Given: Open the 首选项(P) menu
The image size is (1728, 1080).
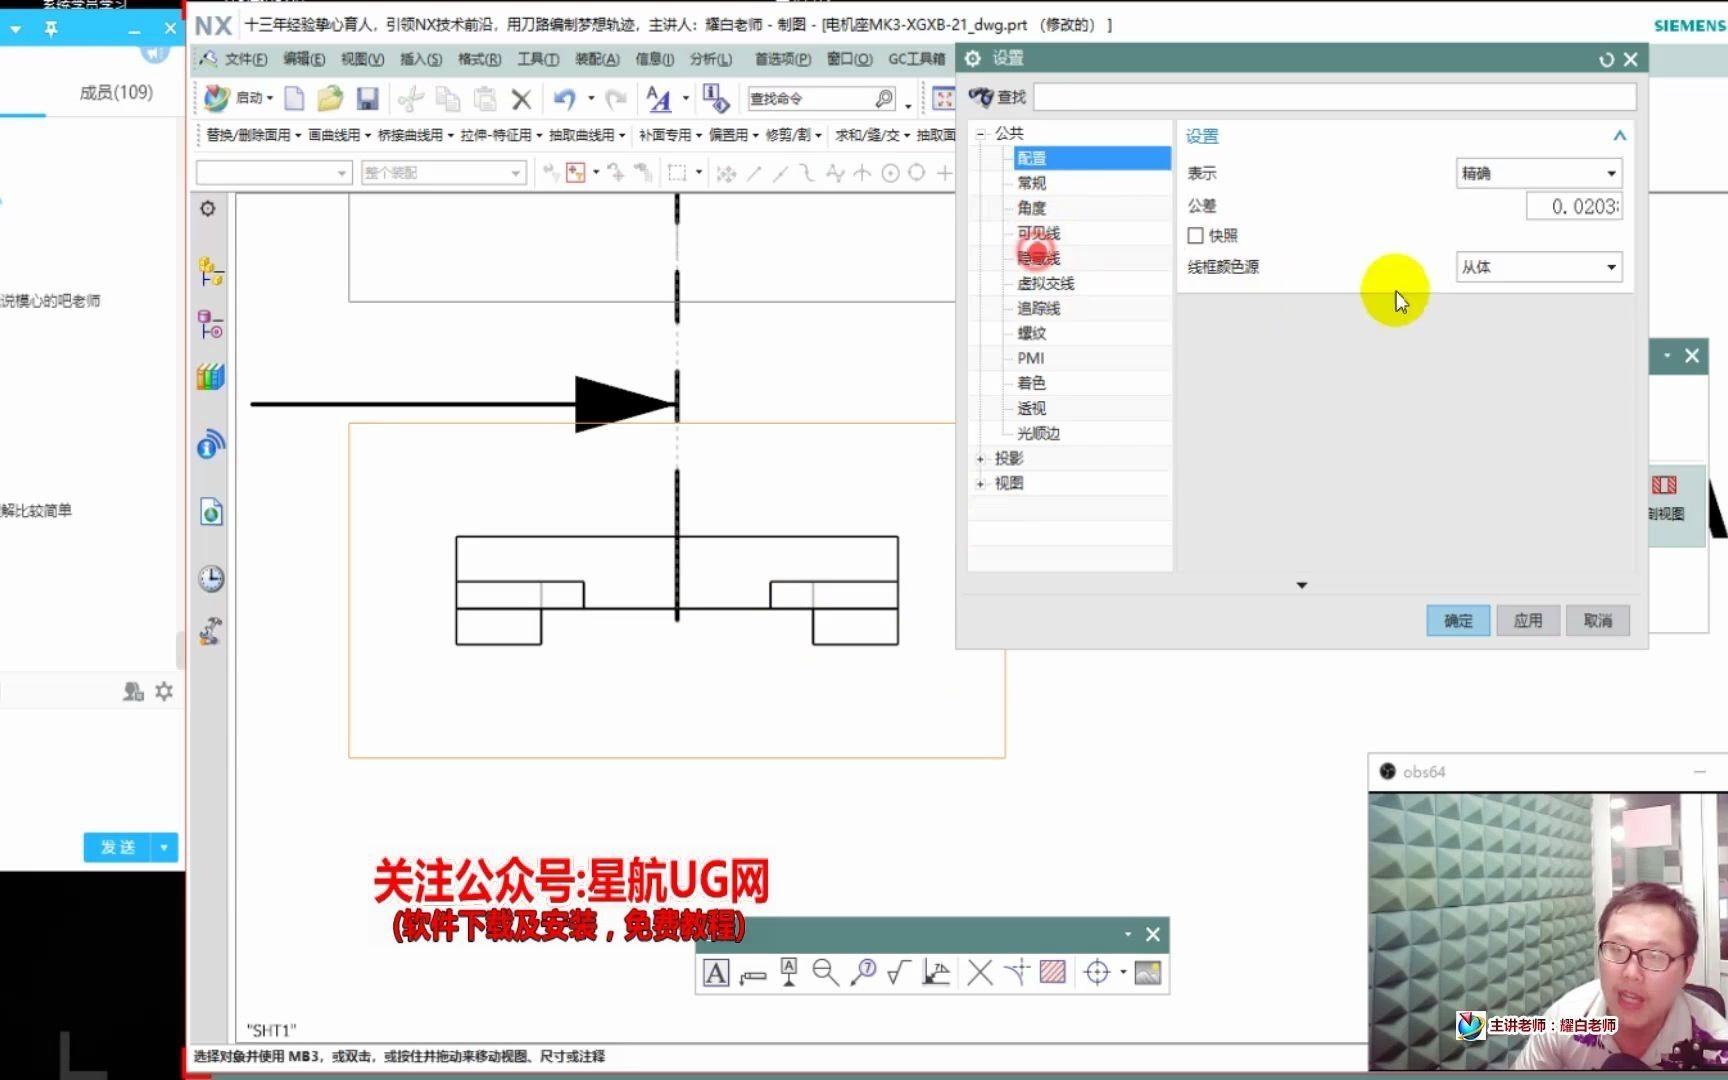Looking at the screenshot, I should [x=783, y=59].
